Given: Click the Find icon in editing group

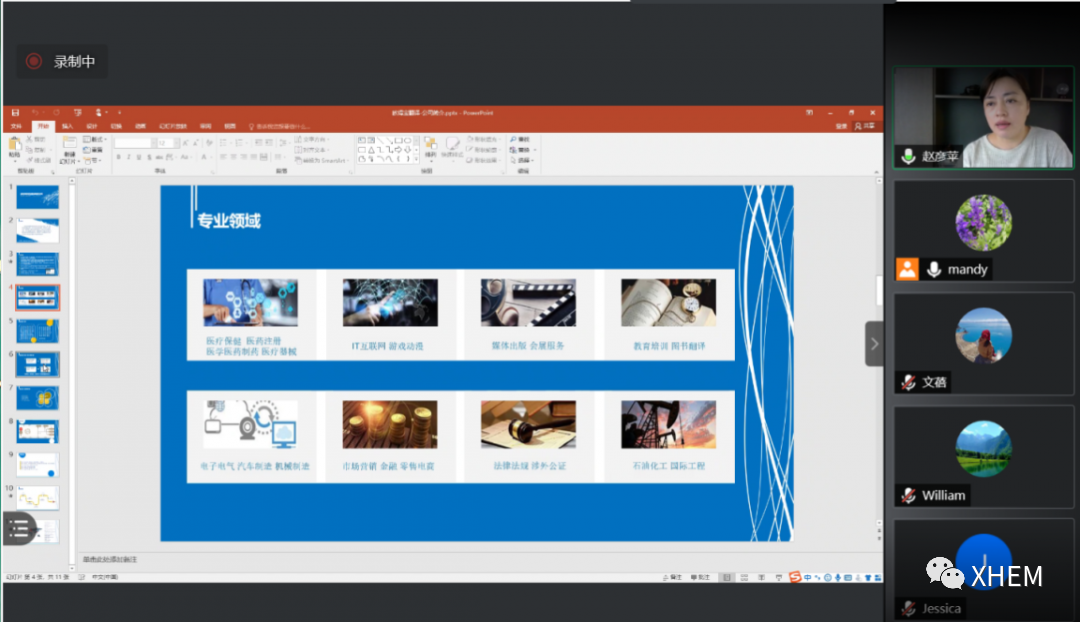Looking at the screenshot, I should tap(519, 139).
